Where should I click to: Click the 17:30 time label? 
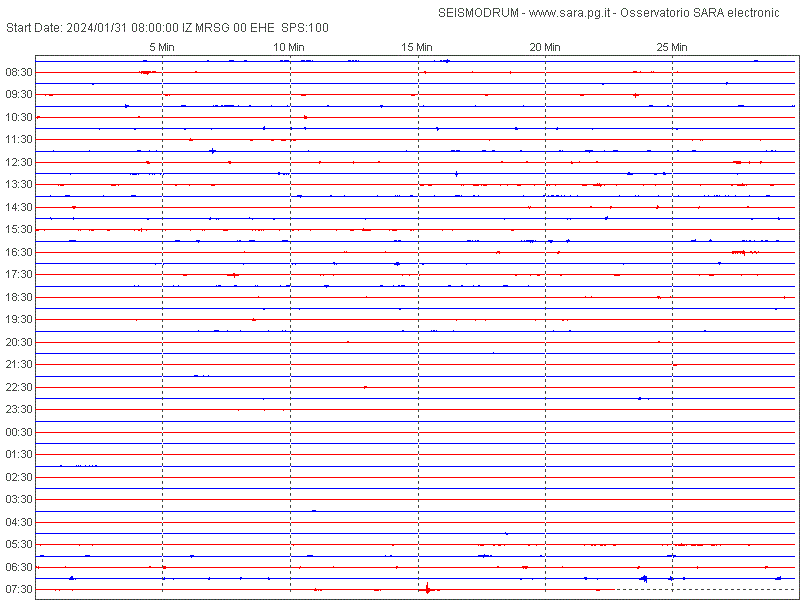pos(19,274)
